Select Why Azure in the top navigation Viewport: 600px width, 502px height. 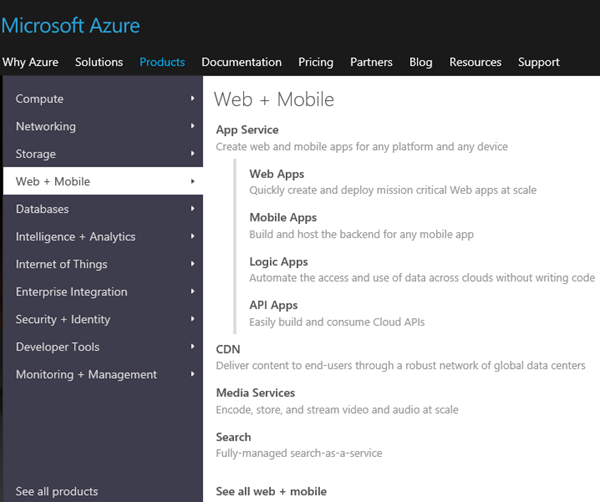pyautogui.click(x=30, y=62)
